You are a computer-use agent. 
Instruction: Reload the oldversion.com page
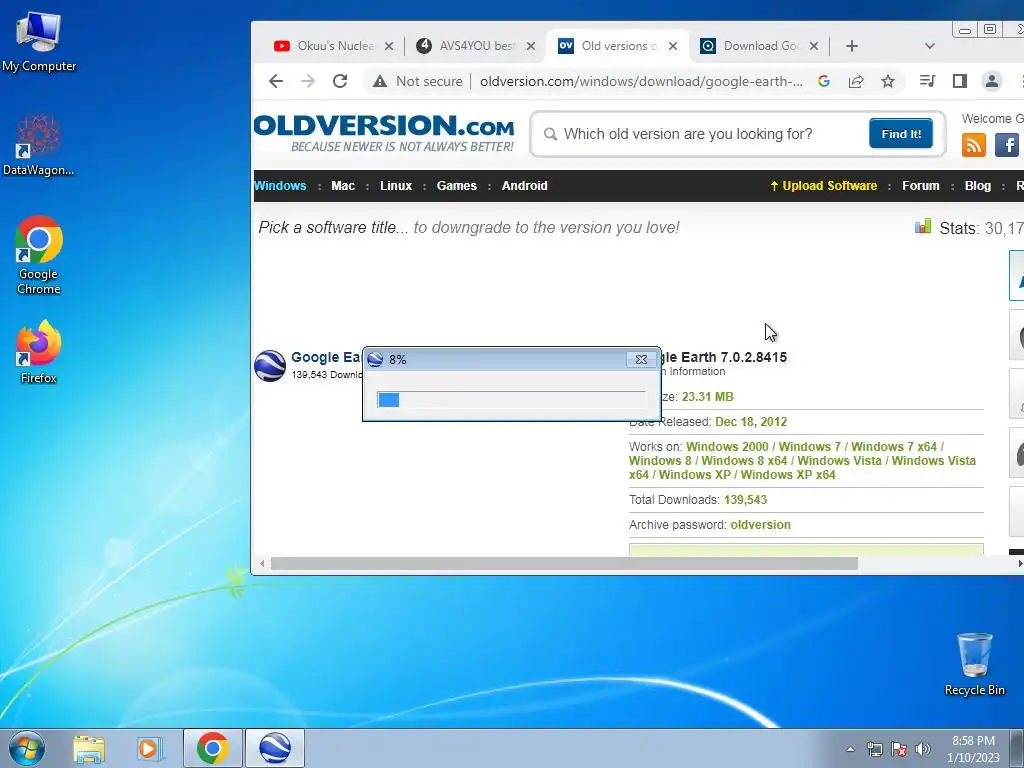point(340,81)
